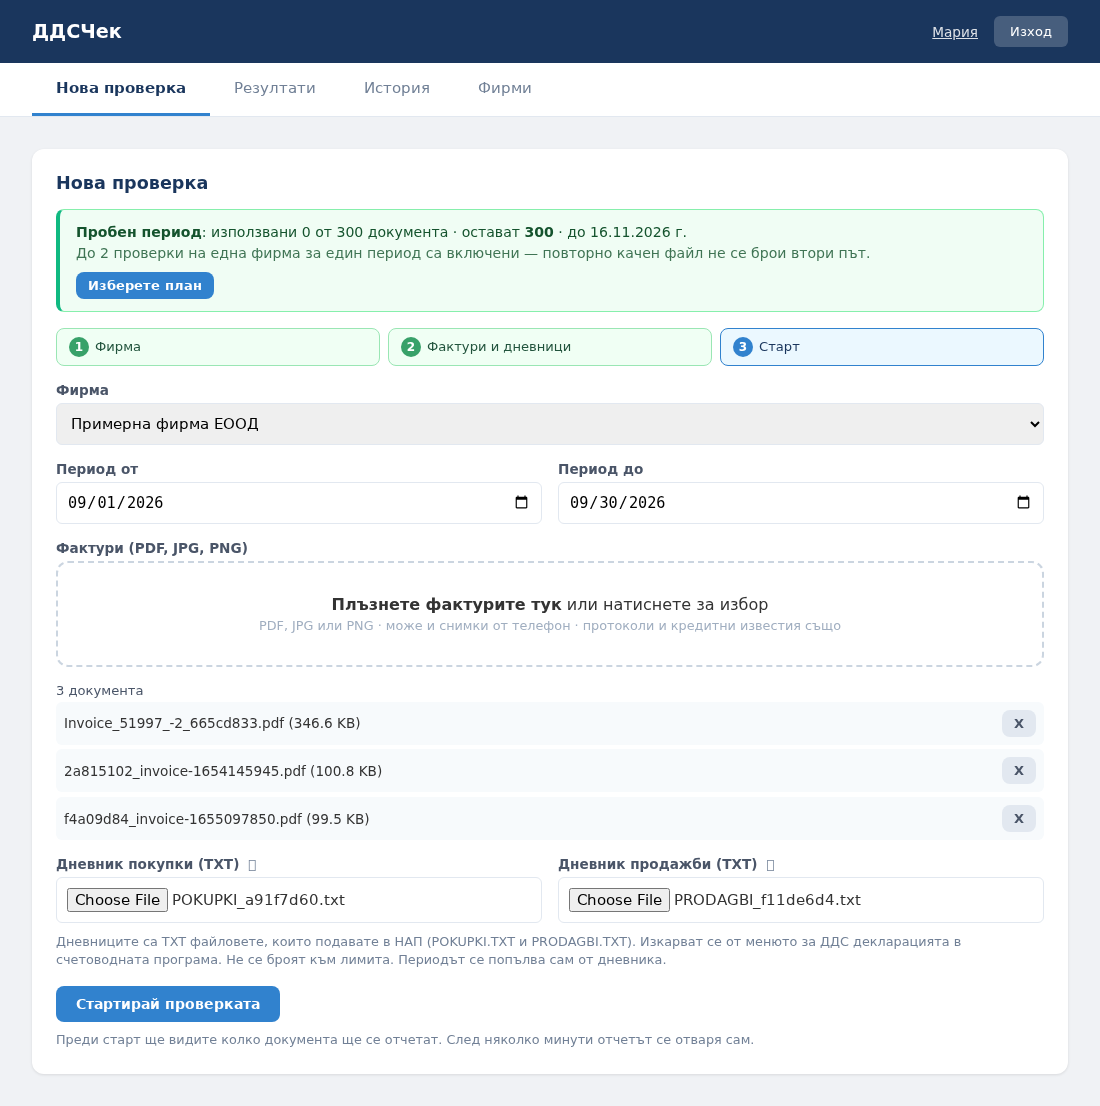This screenshot has width=1100, height=1106.
Task: Open the Резултати tab
Action: click(274, 88)
